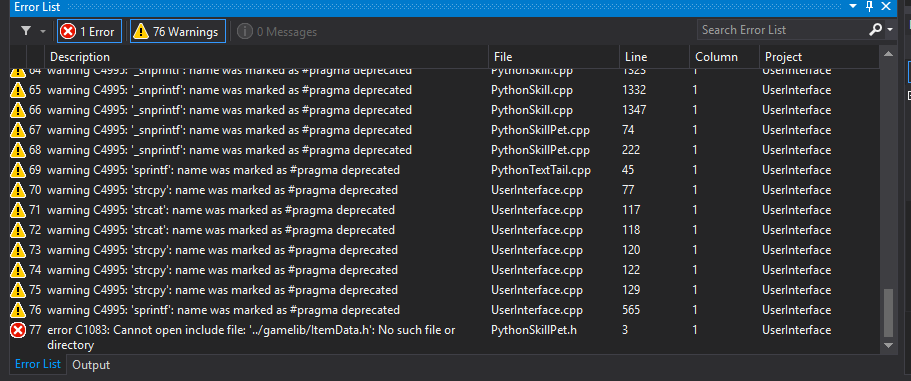Select warning 65 '_snprintf' description

click(229, 90)
